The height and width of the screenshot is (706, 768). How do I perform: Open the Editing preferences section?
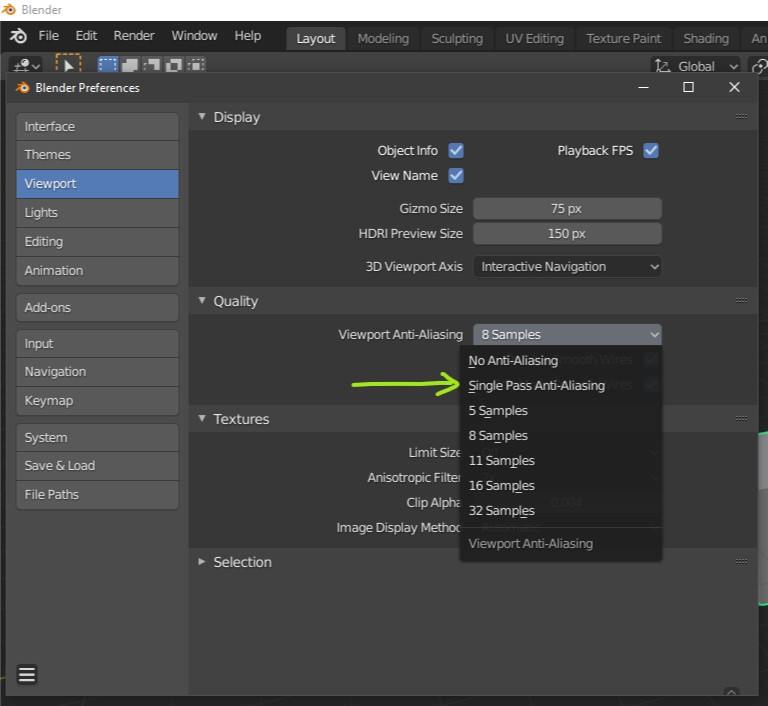(97, 242)
